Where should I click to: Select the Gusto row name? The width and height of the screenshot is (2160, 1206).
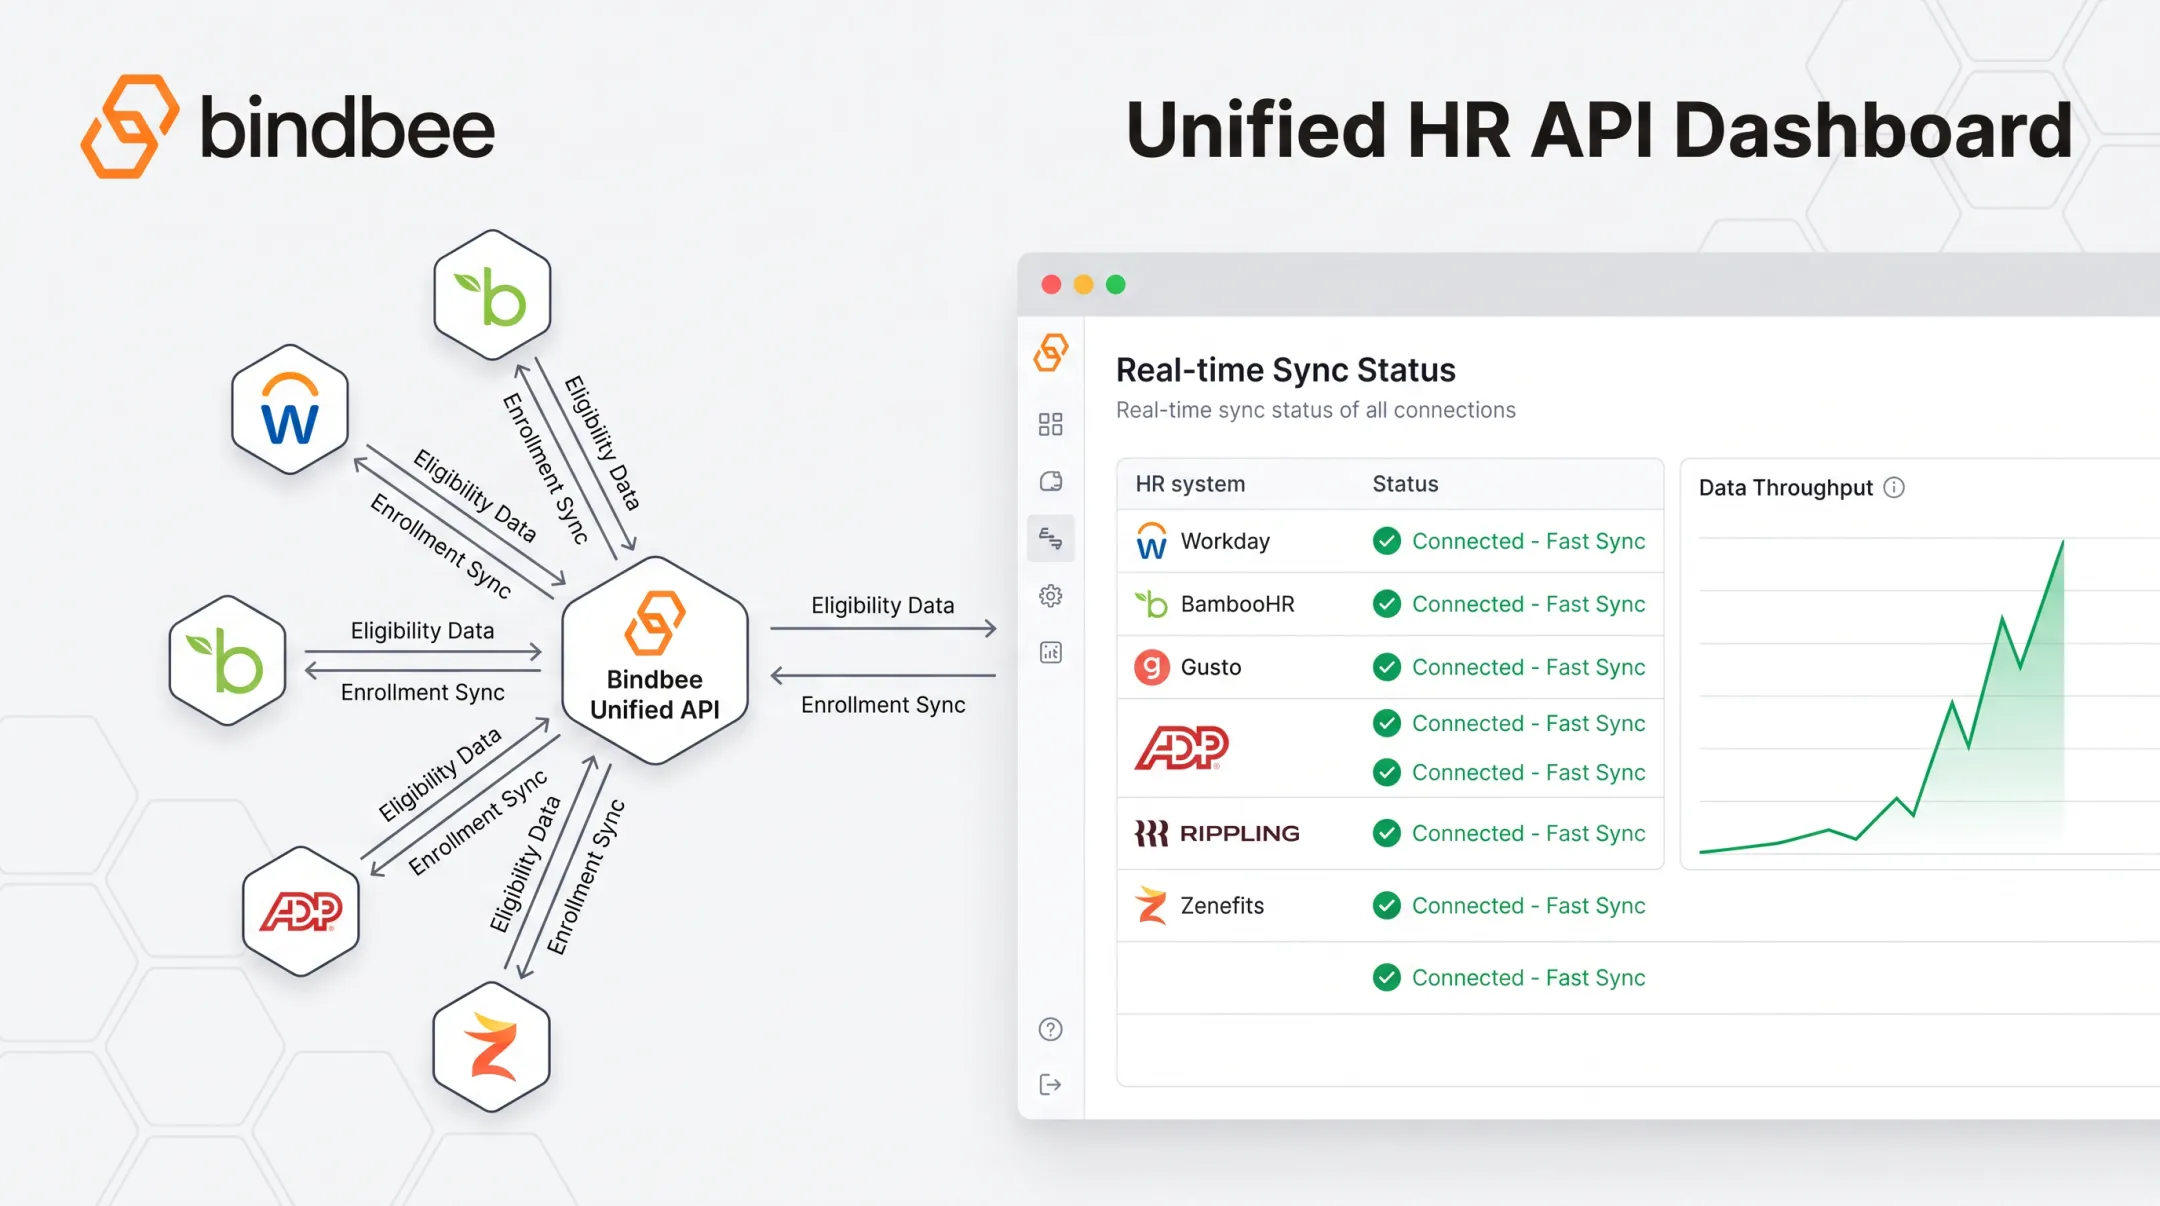(1211, 667)
